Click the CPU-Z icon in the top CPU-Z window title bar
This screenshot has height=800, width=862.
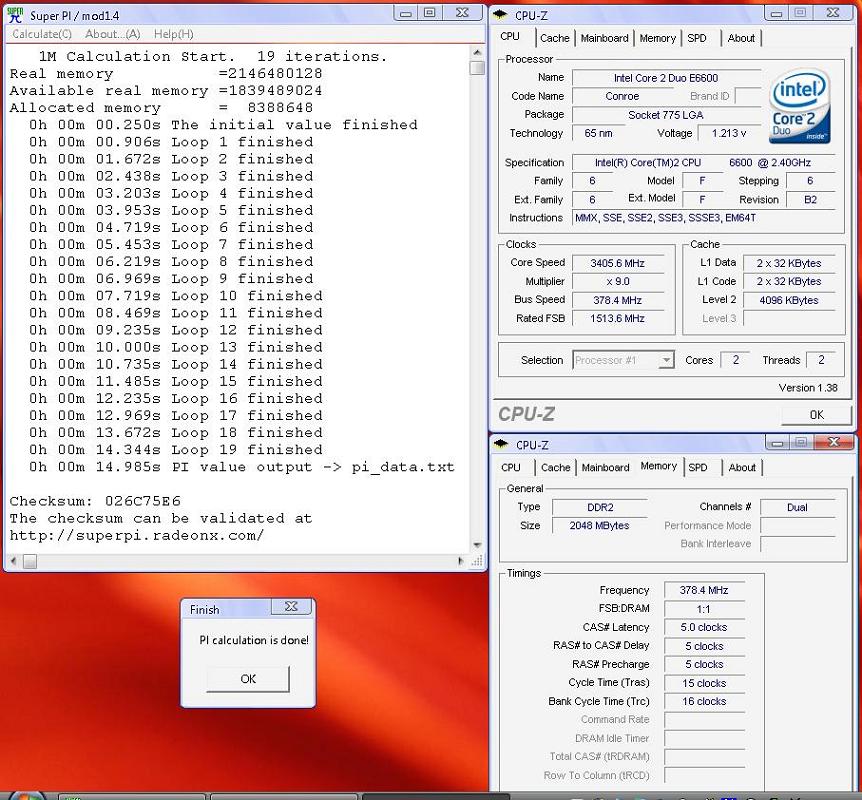[500, 15]
